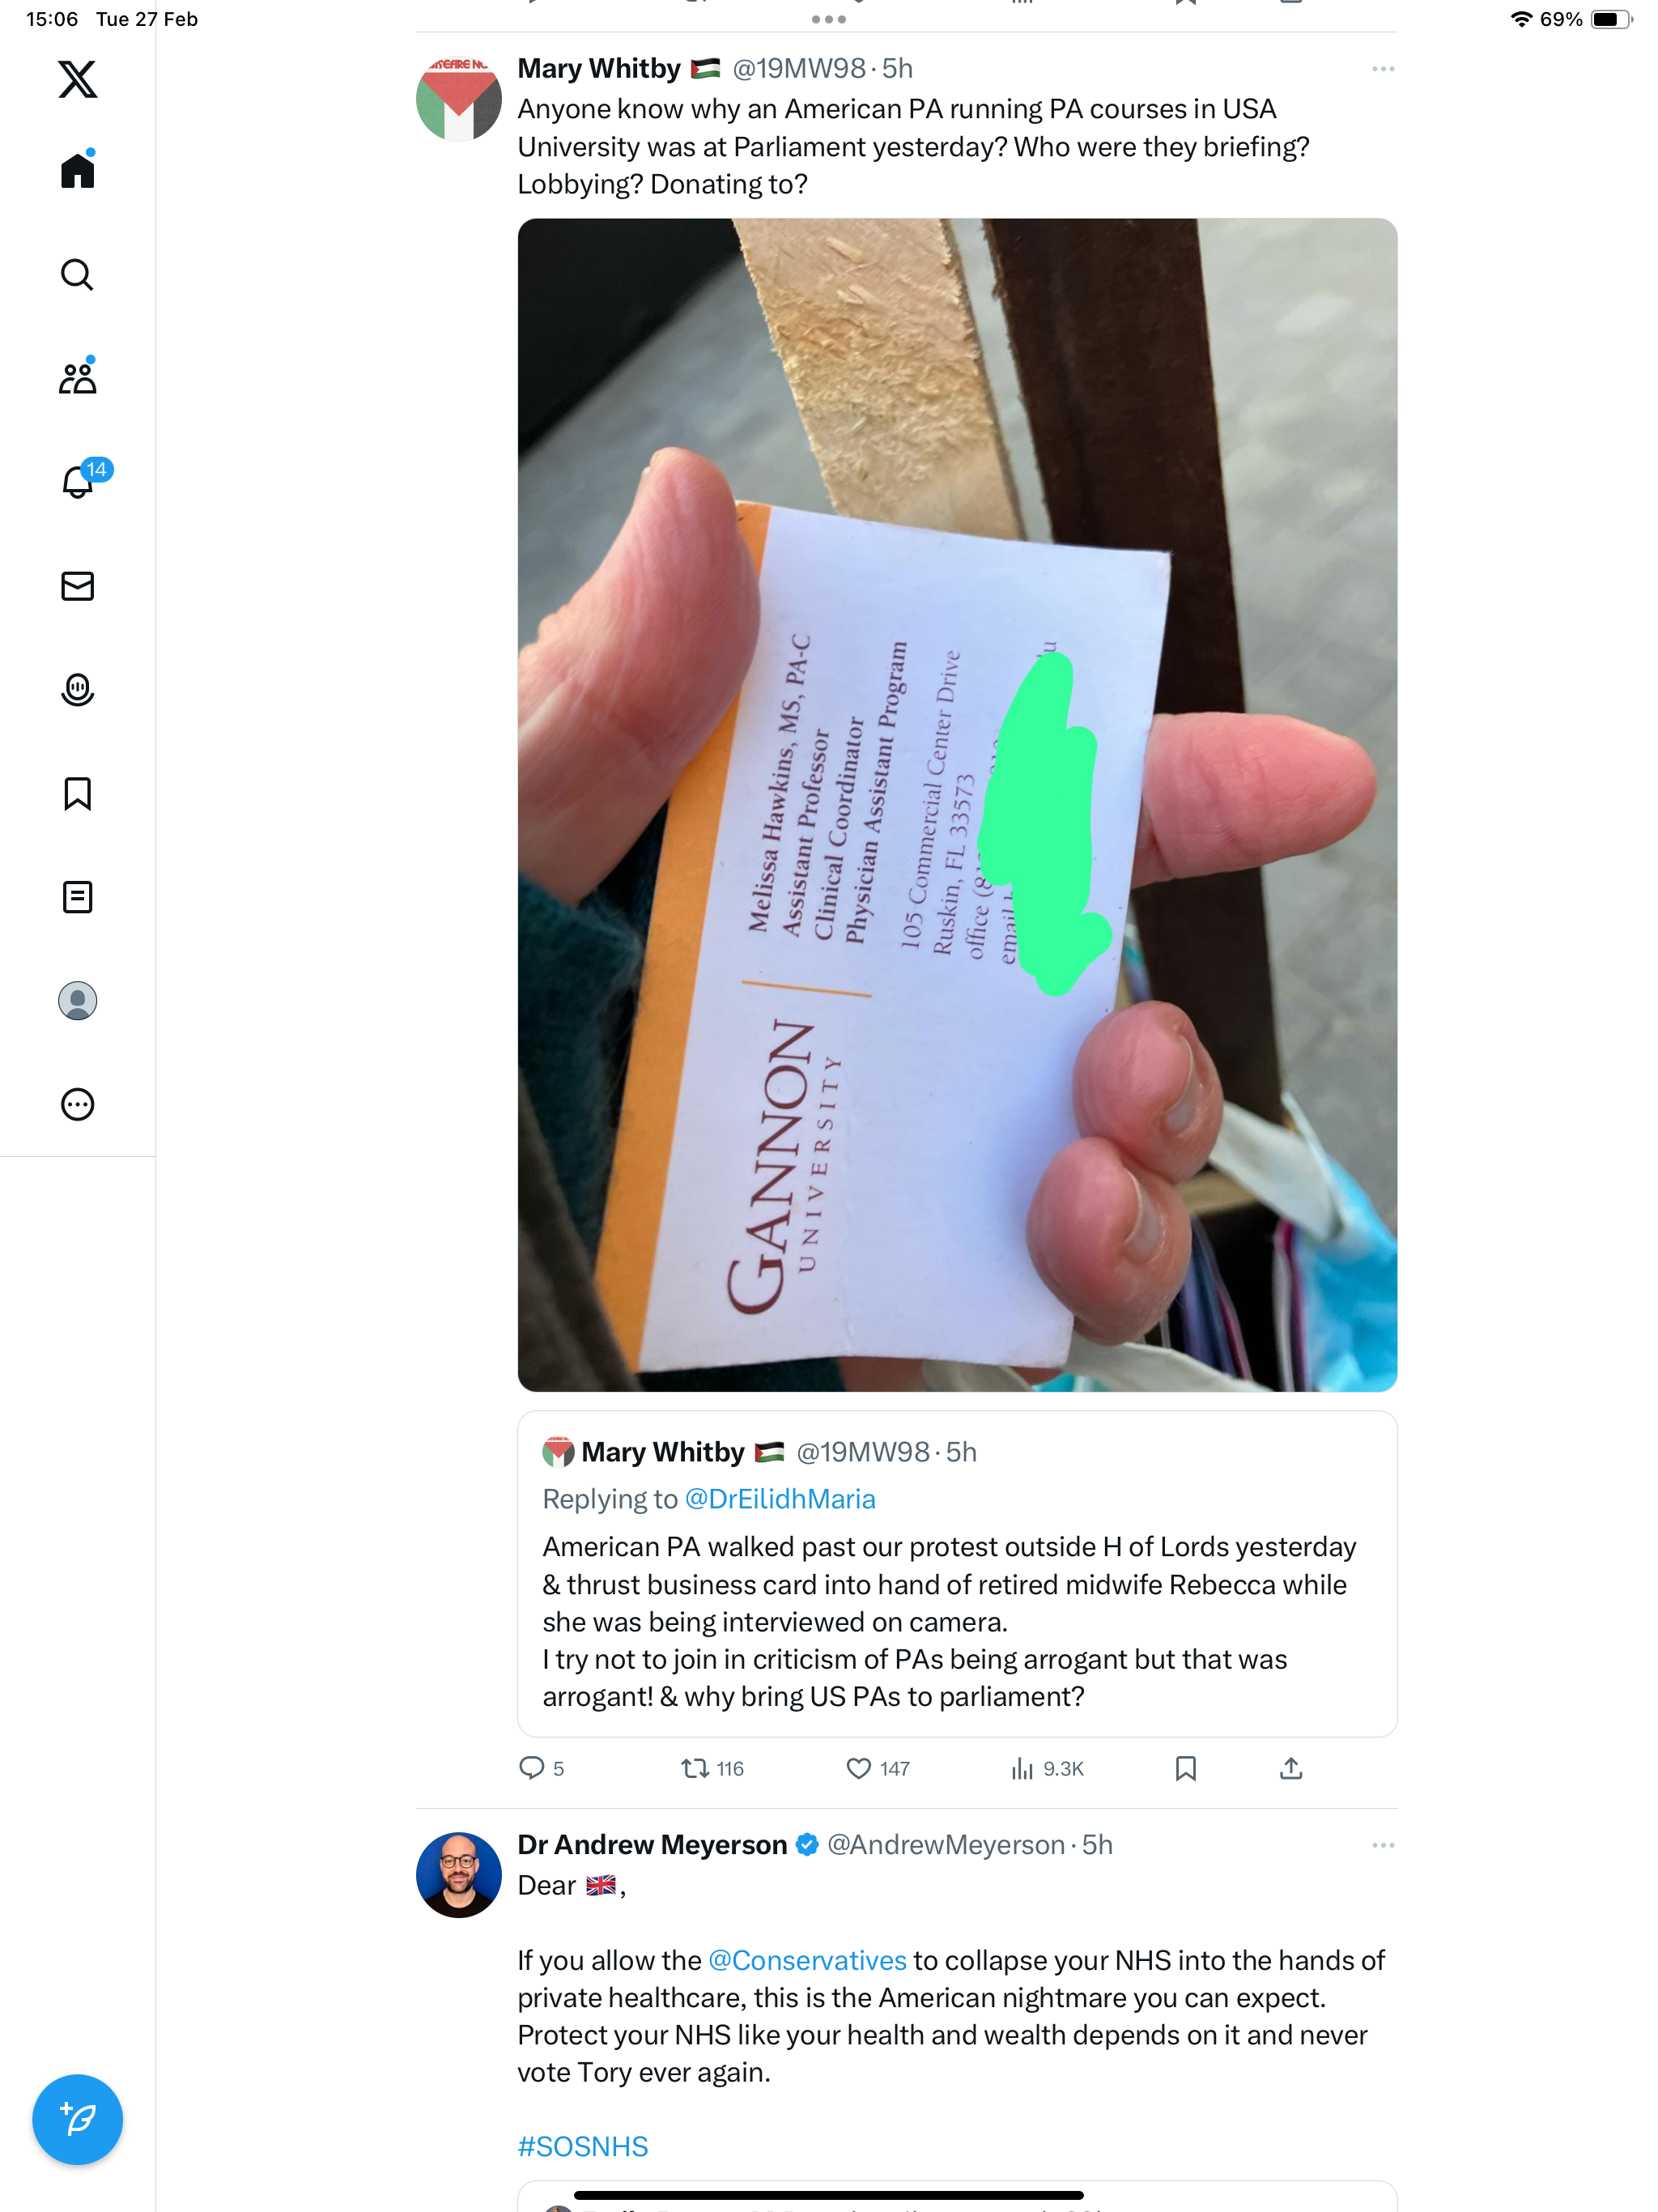This screenshot has height=2212, width=1658.
Task: Open the @DrEilidhMaria profile link
Action: [x=780, y=1499]
